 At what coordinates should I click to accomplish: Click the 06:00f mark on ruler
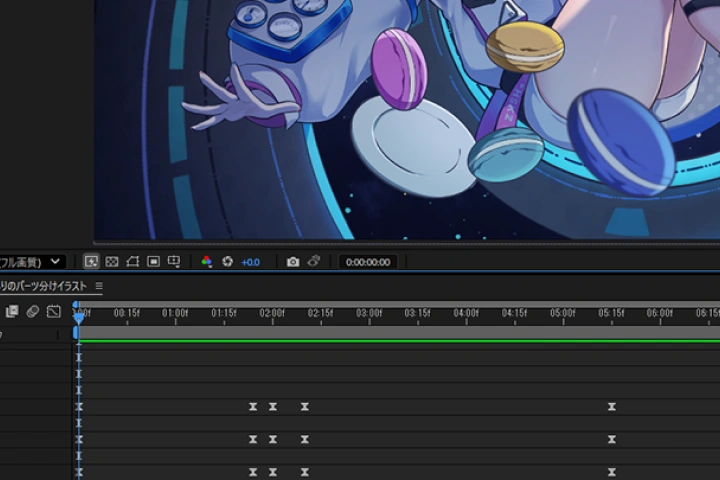click(x=660, y=313)
